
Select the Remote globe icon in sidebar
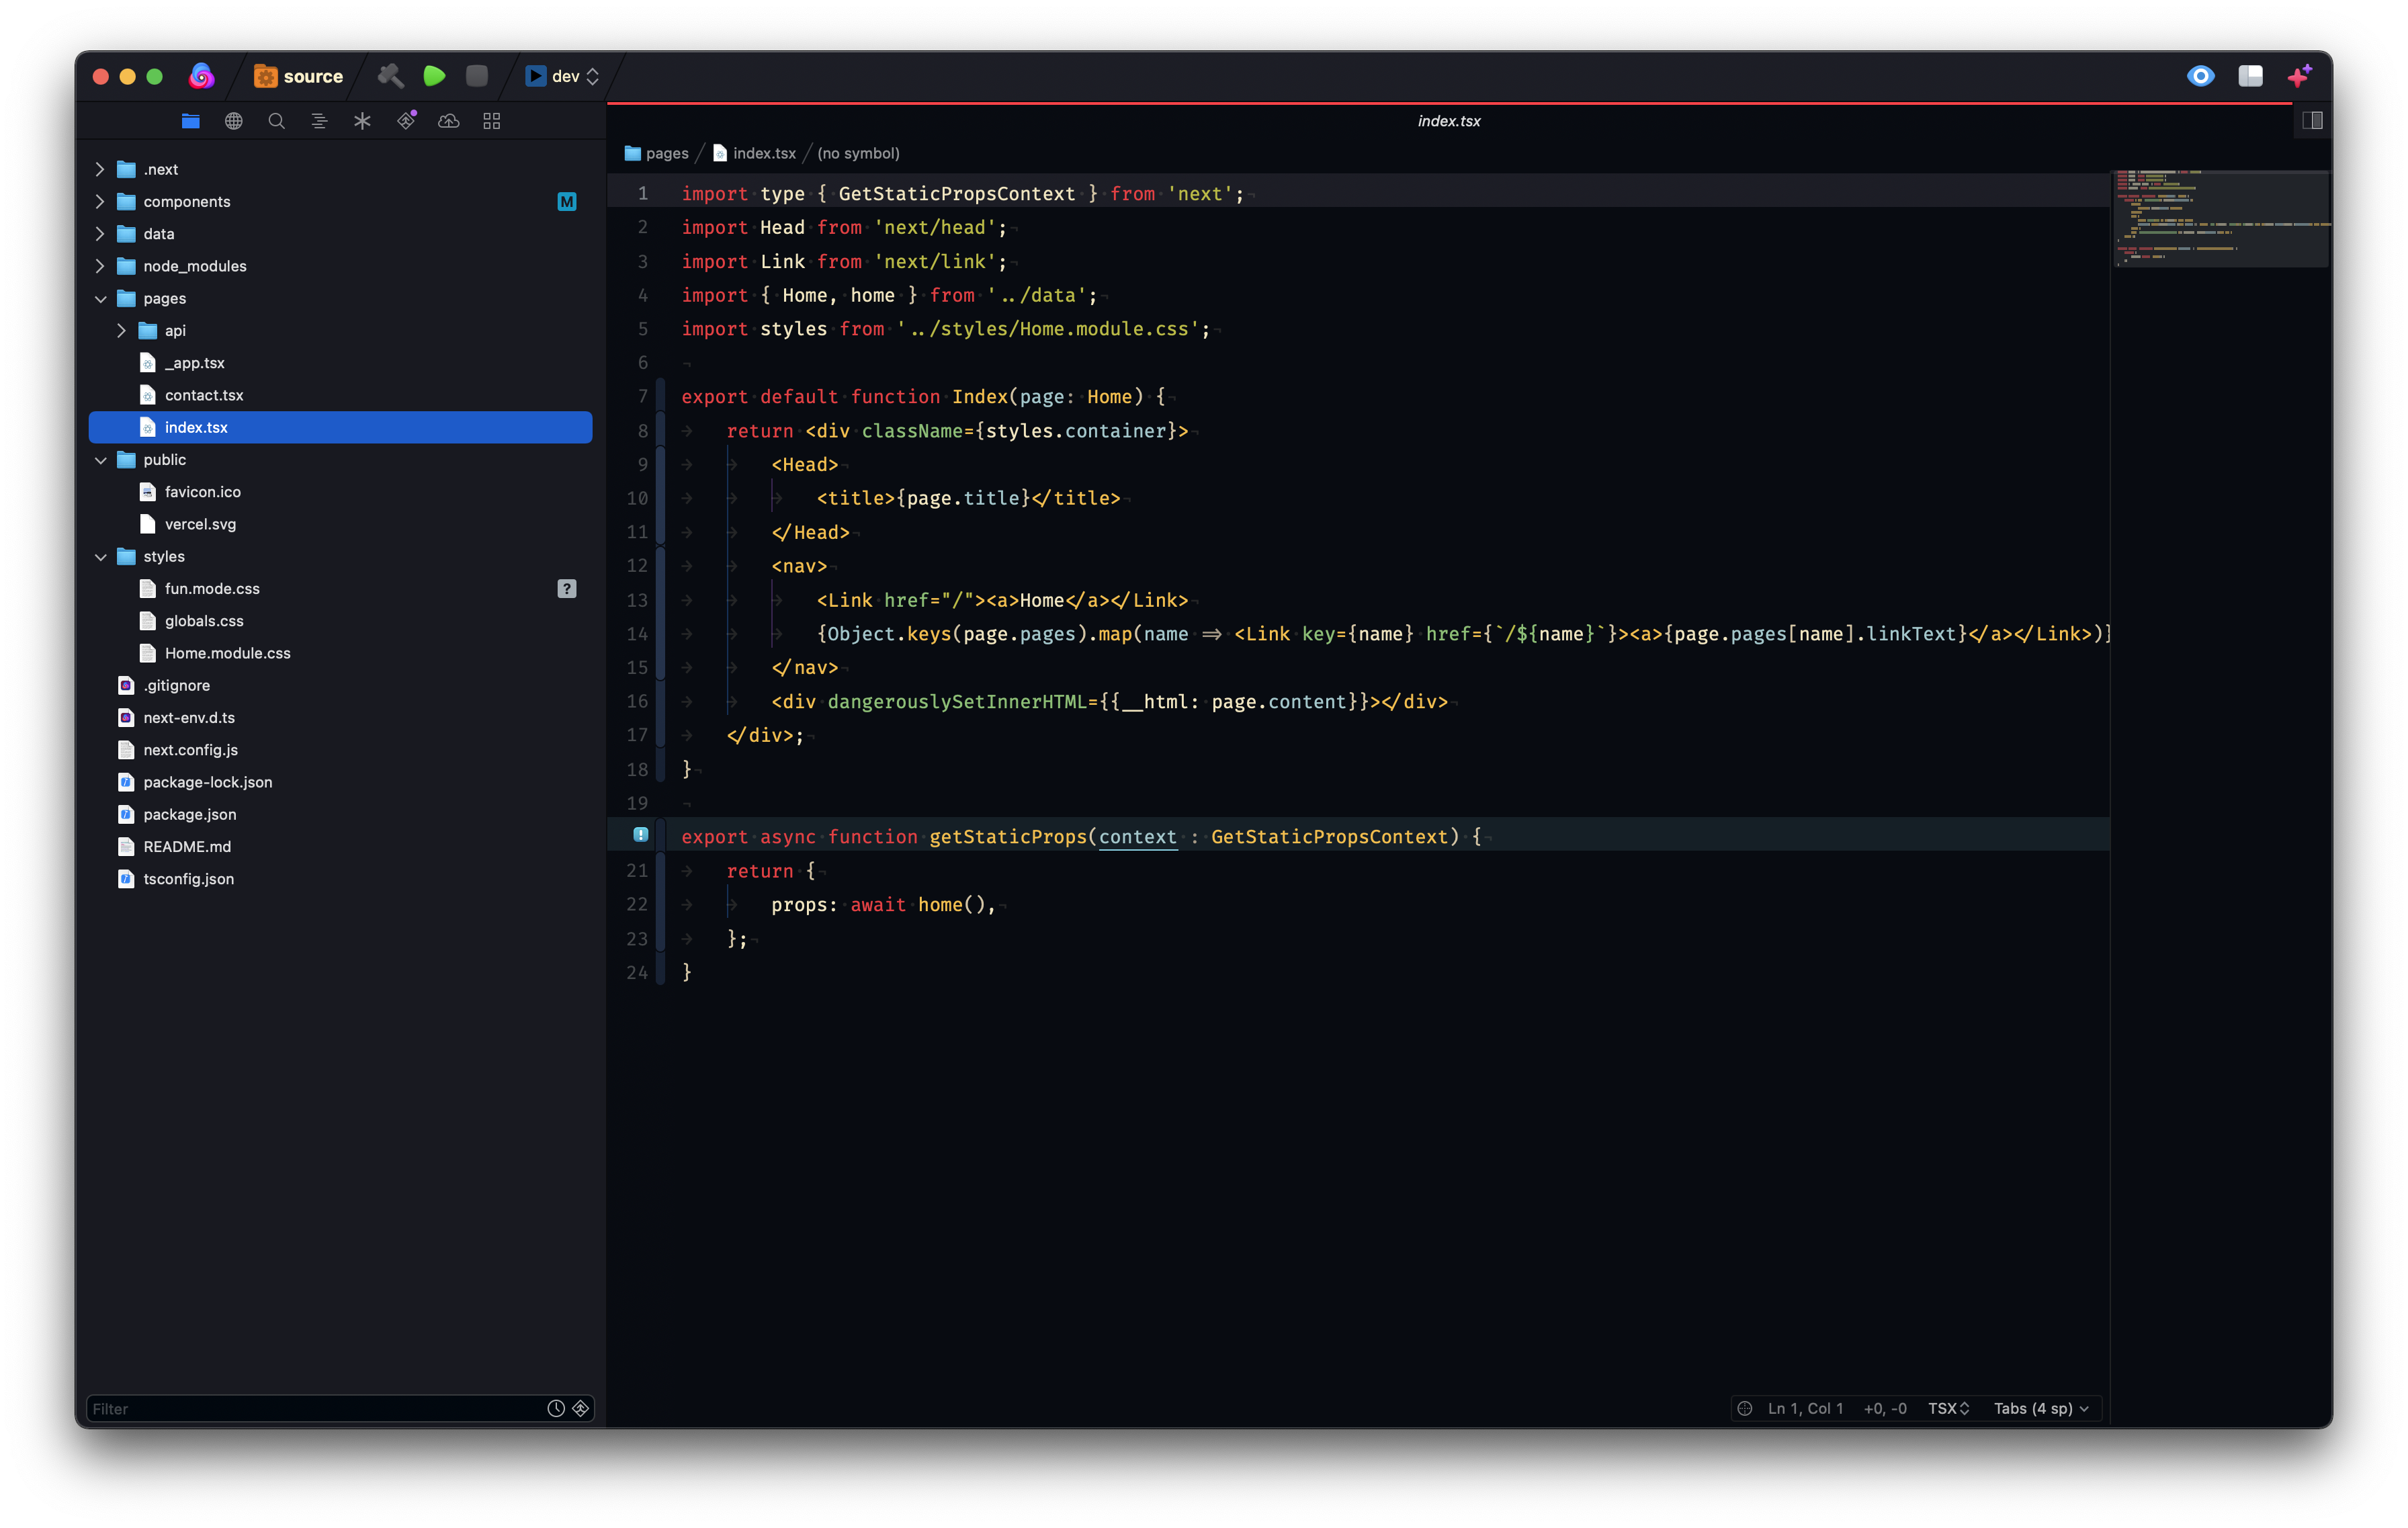pos(234,121)
